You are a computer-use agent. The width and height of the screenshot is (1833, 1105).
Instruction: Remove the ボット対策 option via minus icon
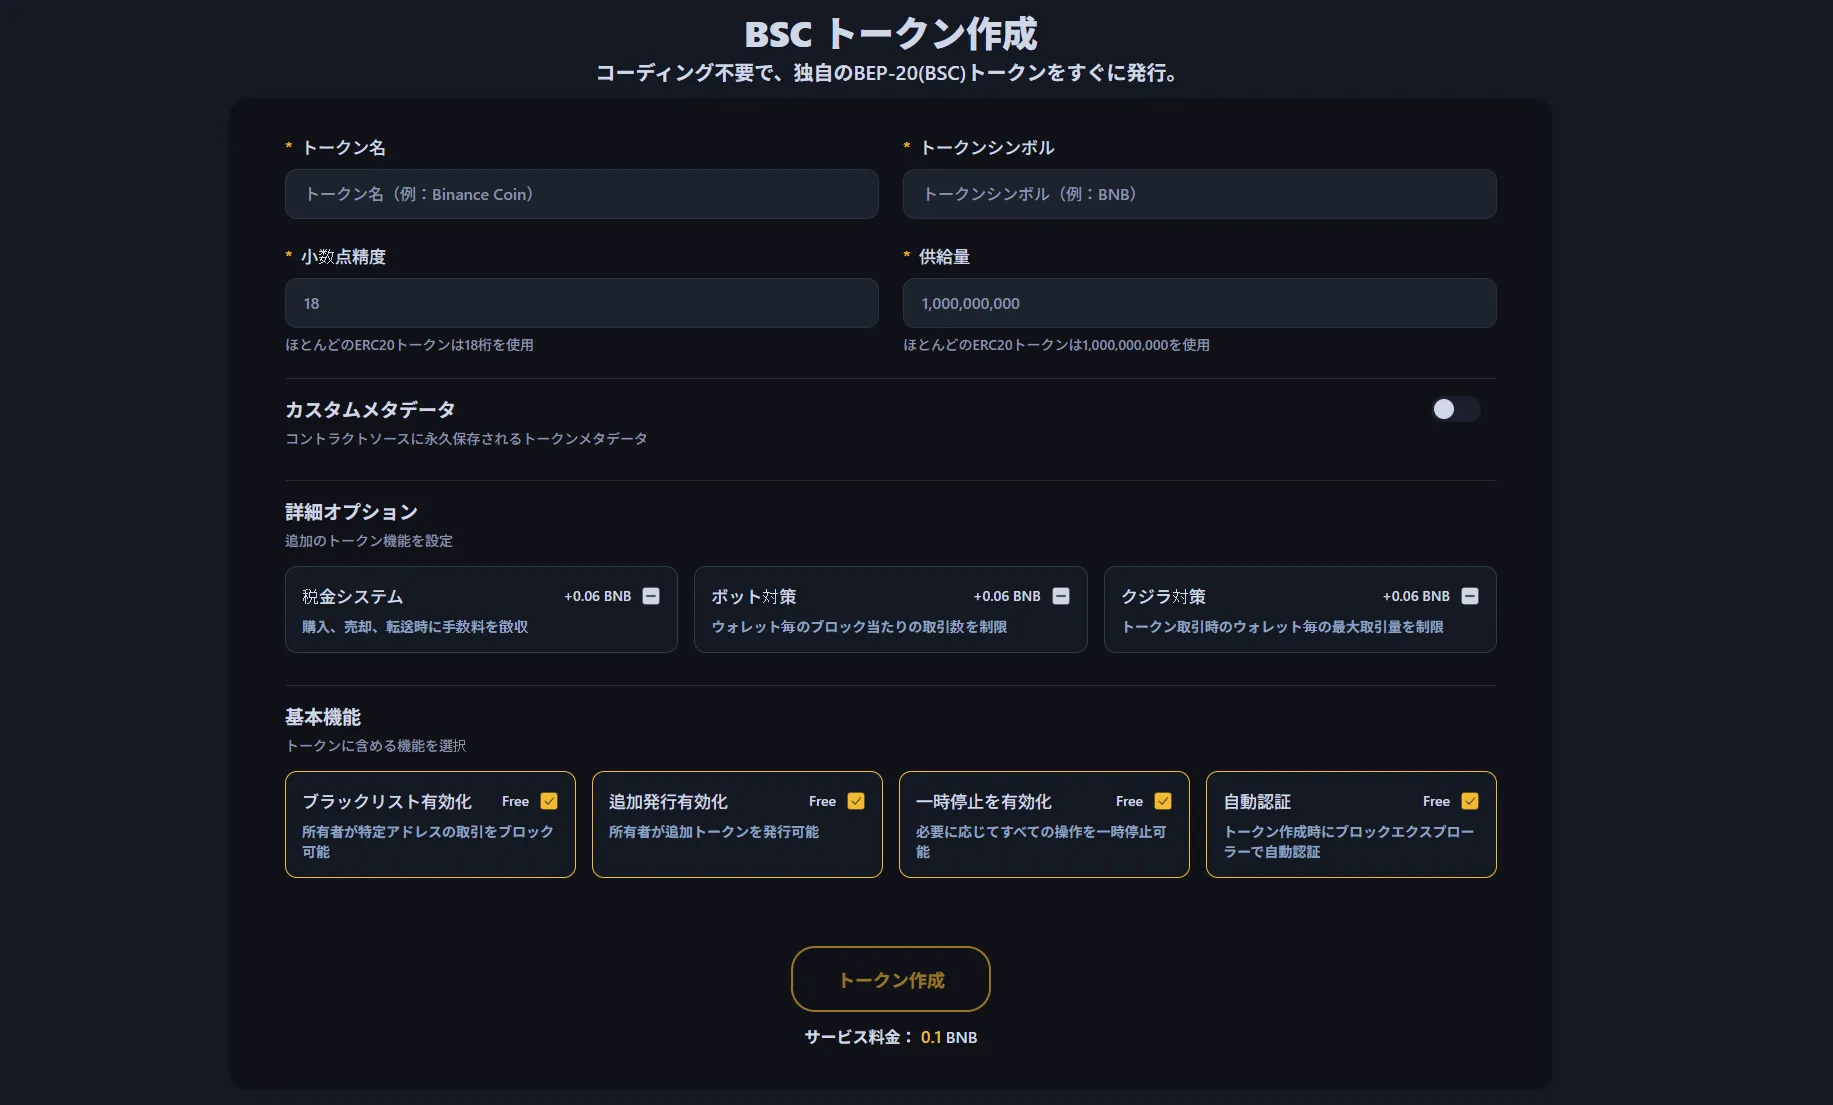pyautogui.click(x=1060, y=595)
